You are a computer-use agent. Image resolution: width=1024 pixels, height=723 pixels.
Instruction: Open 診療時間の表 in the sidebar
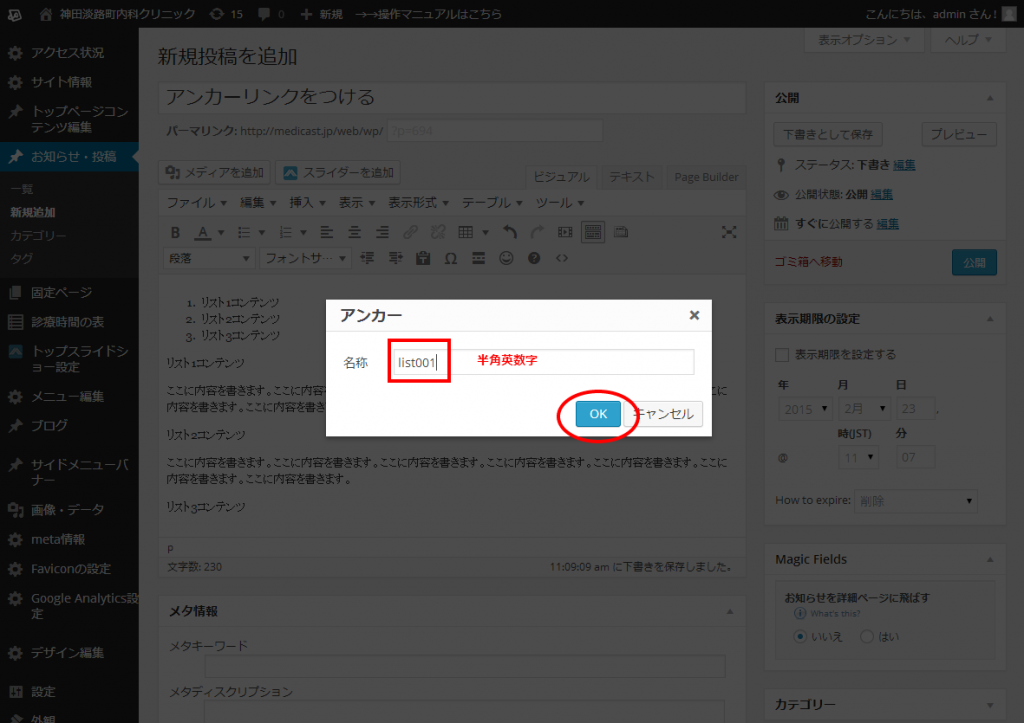point(69,322)
